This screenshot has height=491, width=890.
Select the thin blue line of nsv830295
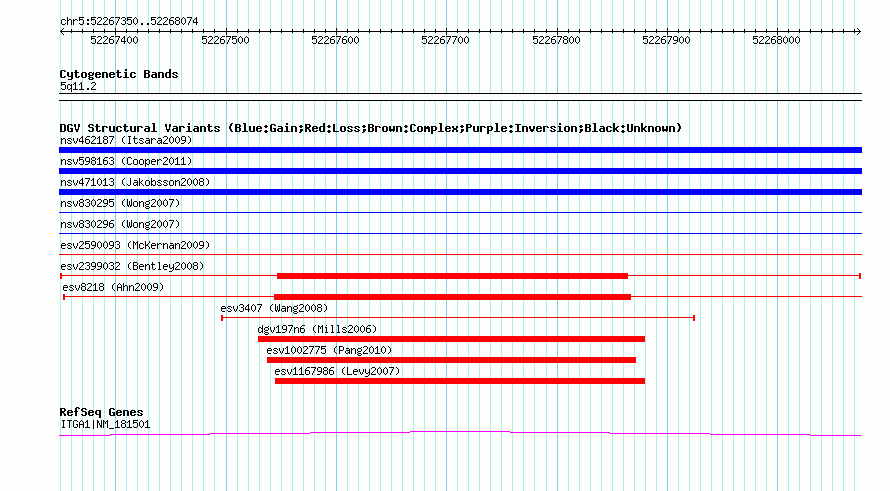point(460,213)
